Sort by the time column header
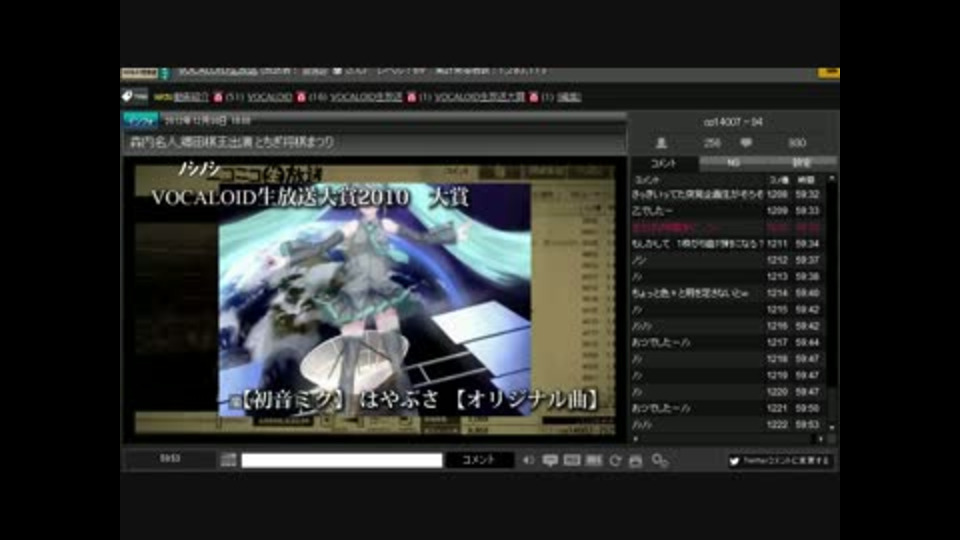The image size is (960, 540). pos(807,179)
